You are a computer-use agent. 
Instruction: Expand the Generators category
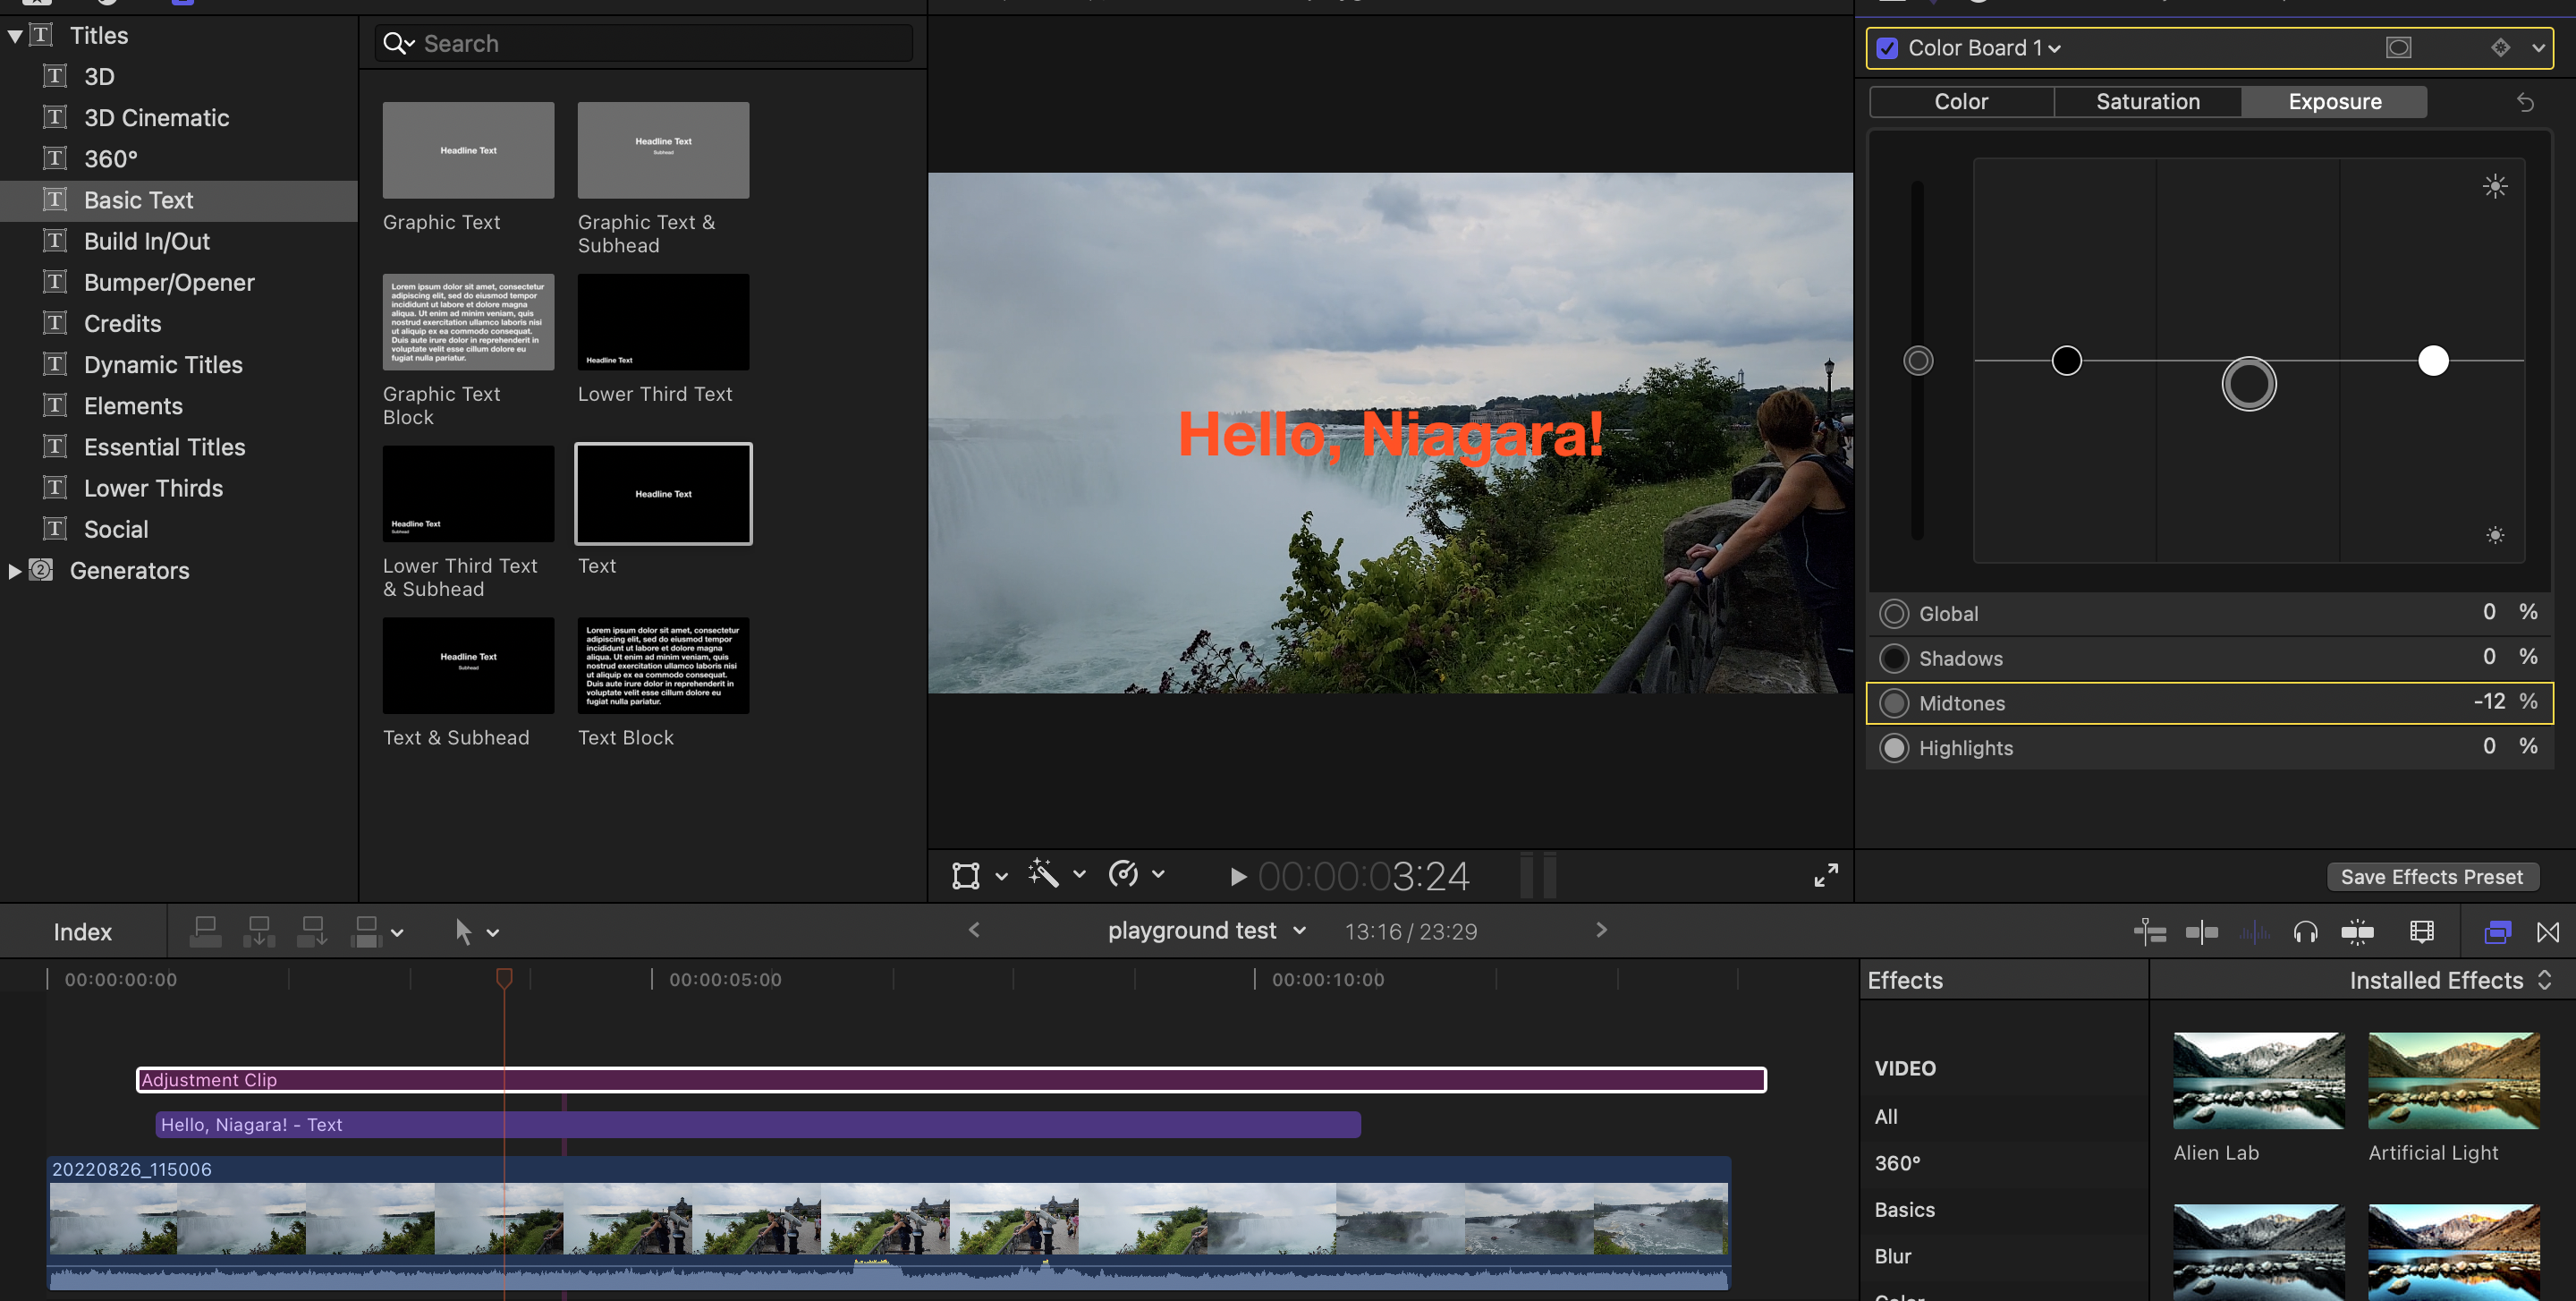(15, 571)
